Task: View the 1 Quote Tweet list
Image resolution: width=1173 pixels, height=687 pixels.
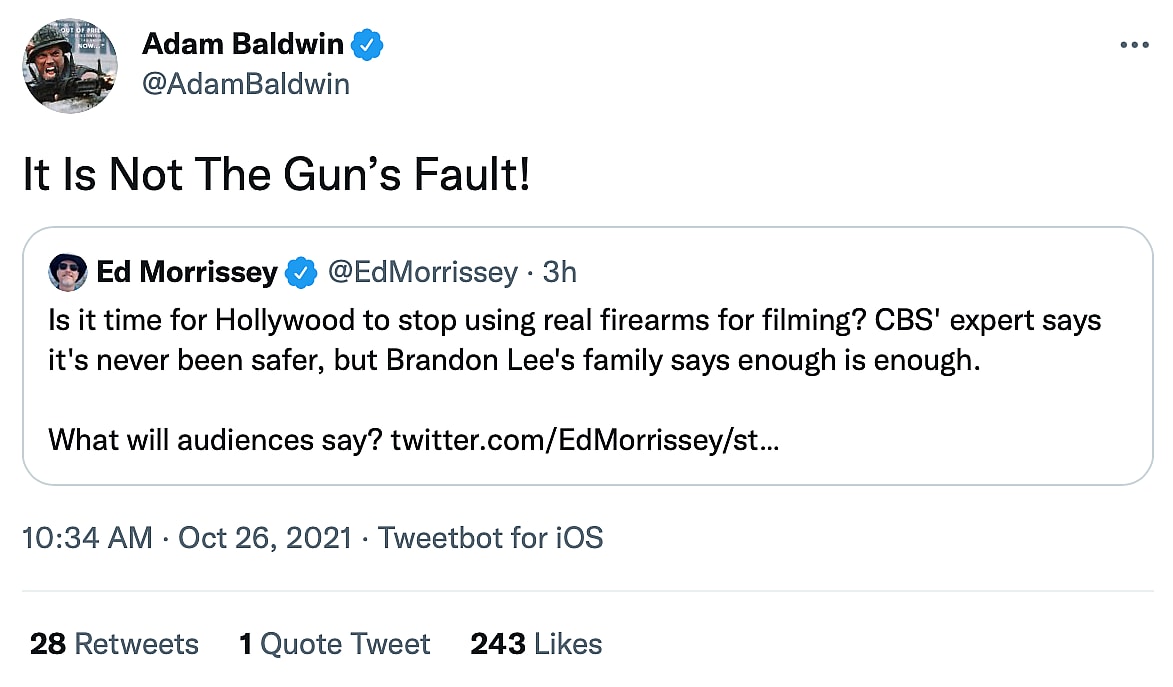Action: (x=334, y=644)
